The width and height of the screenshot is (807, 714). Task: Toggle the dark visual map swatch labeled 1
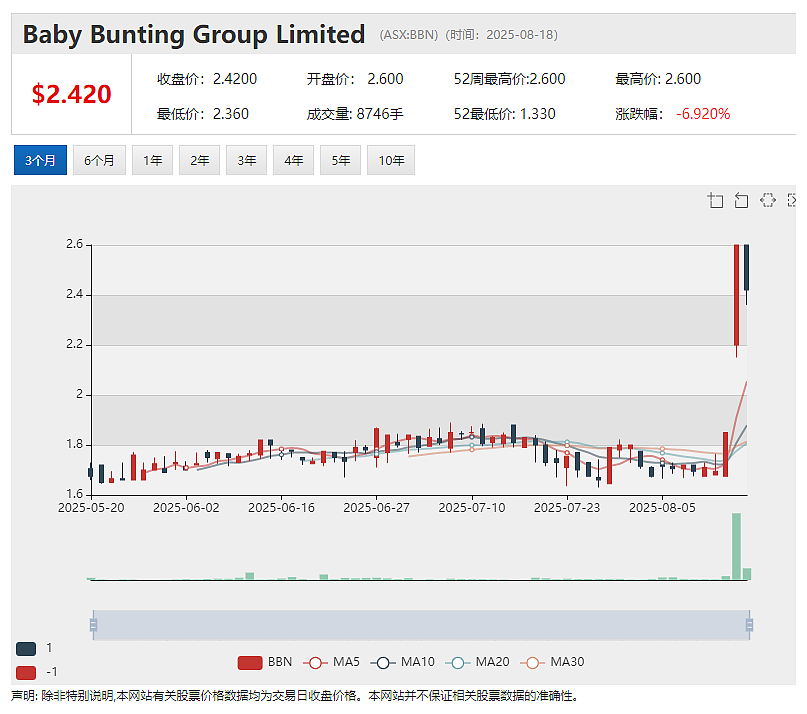[26, 649]
